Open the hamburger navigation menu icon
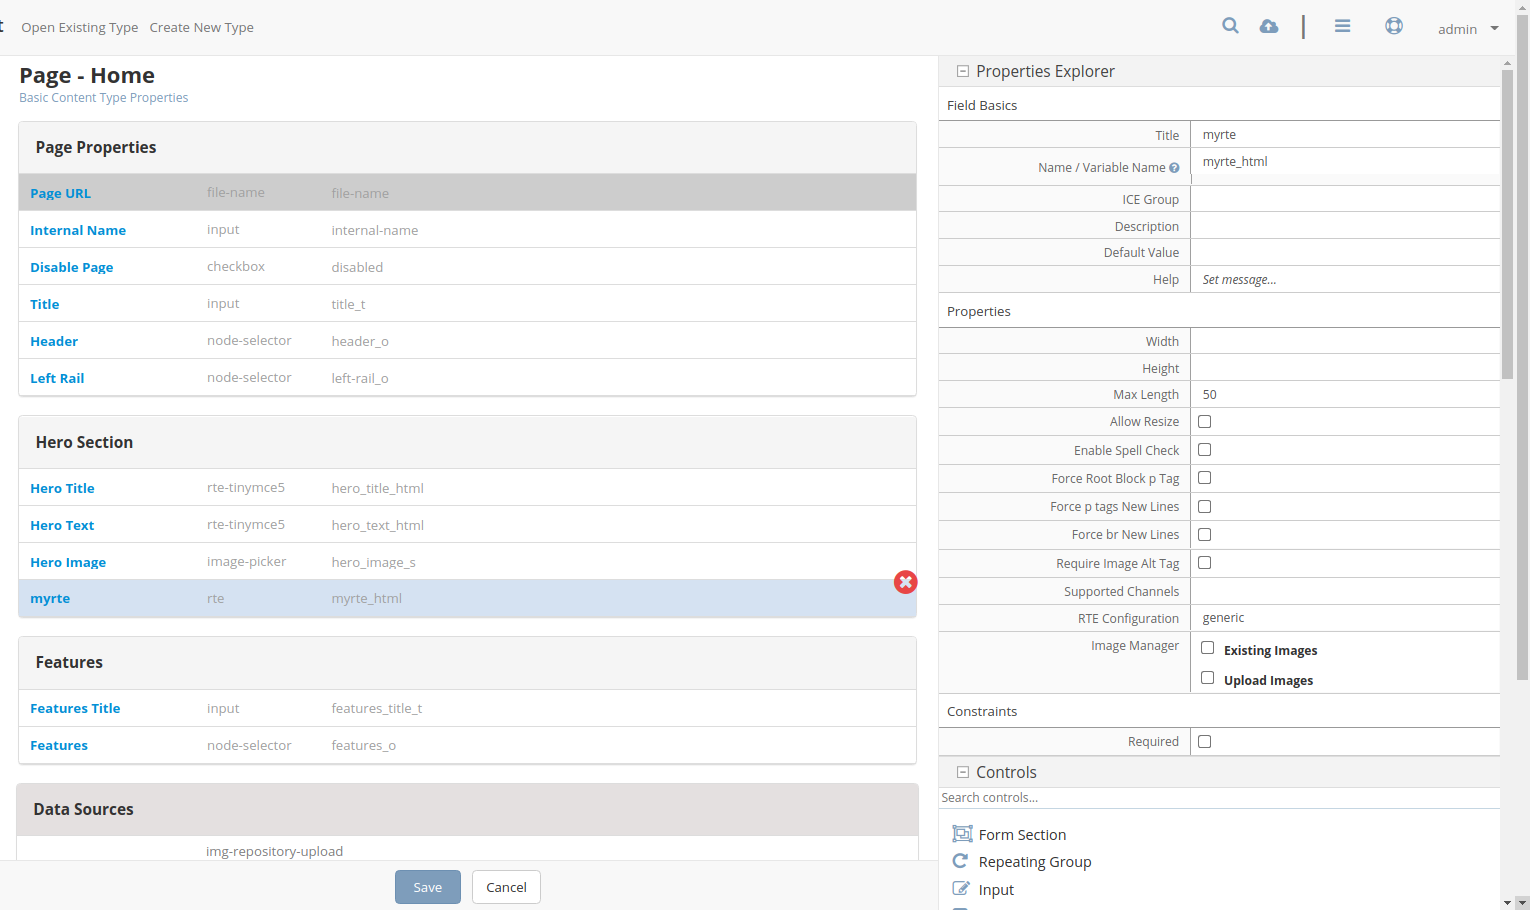 (x=1342, y=26)
